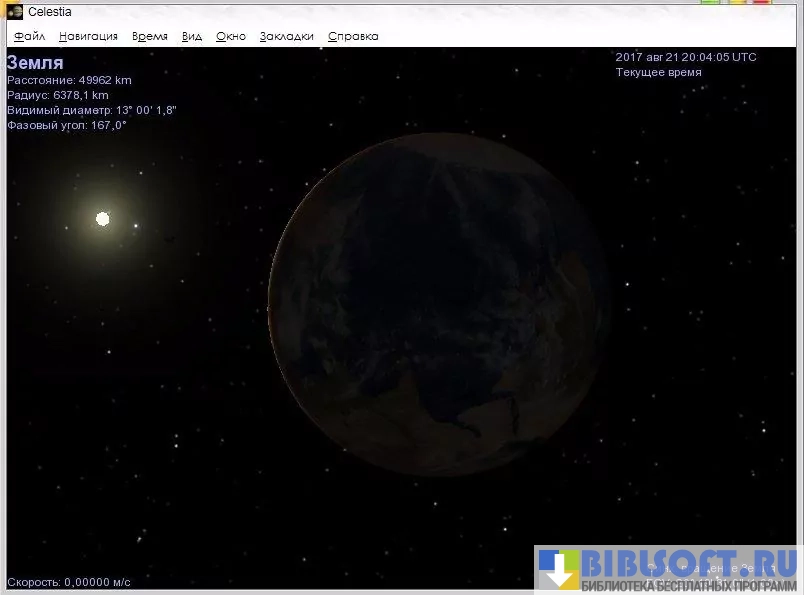804x595 pixels.
Task: Click the Biblsoft download arrow logo icon
Action: click(x=558, y=569)
